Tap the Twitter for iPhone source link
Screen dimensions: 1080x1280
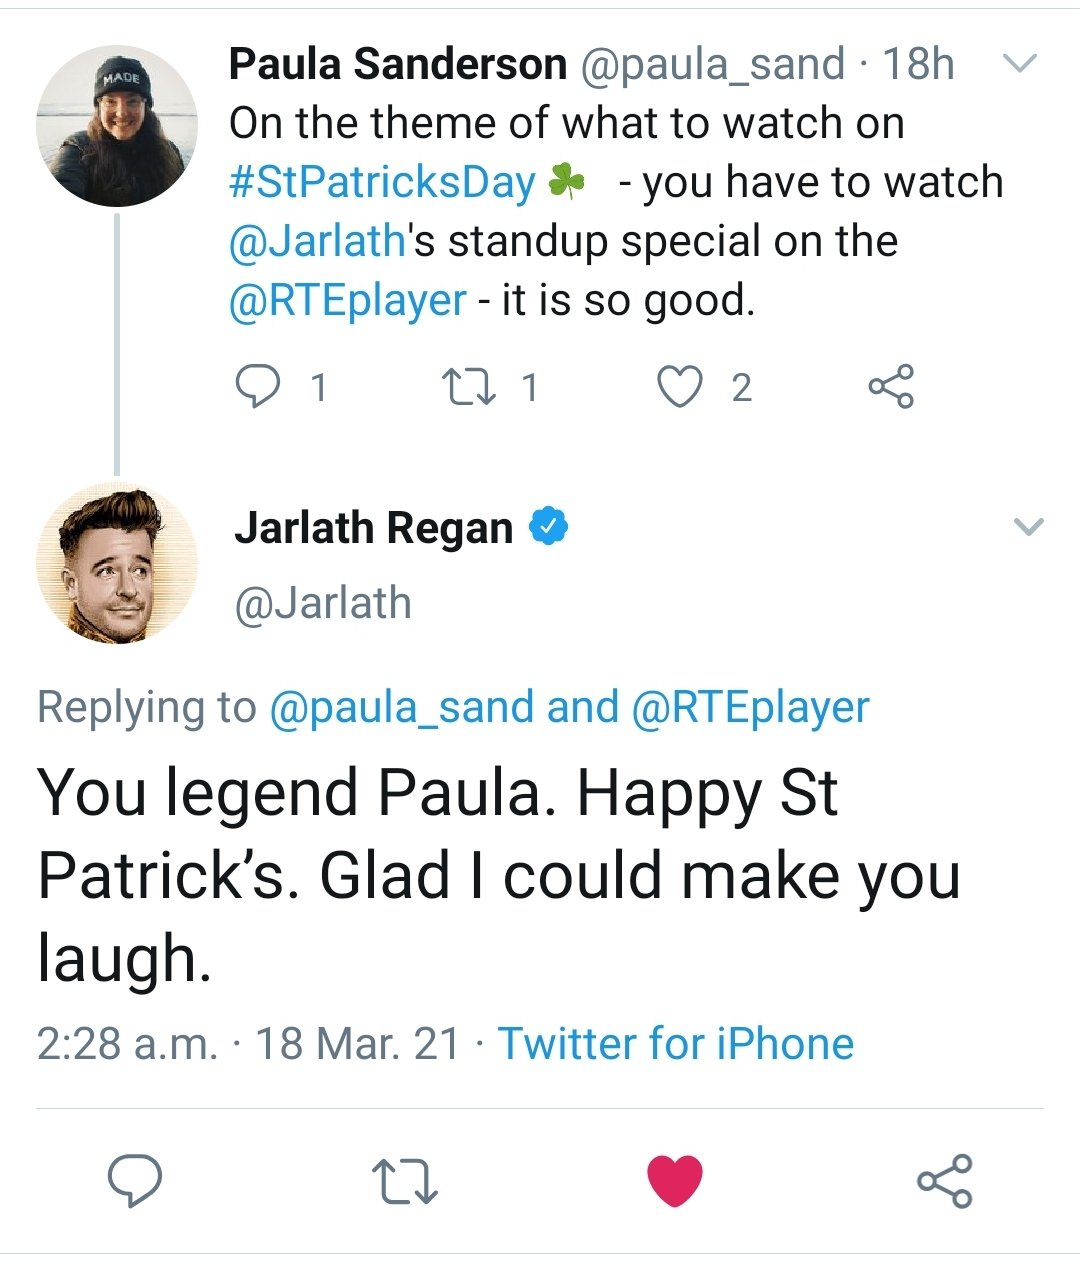click(x=676, y=1044)
